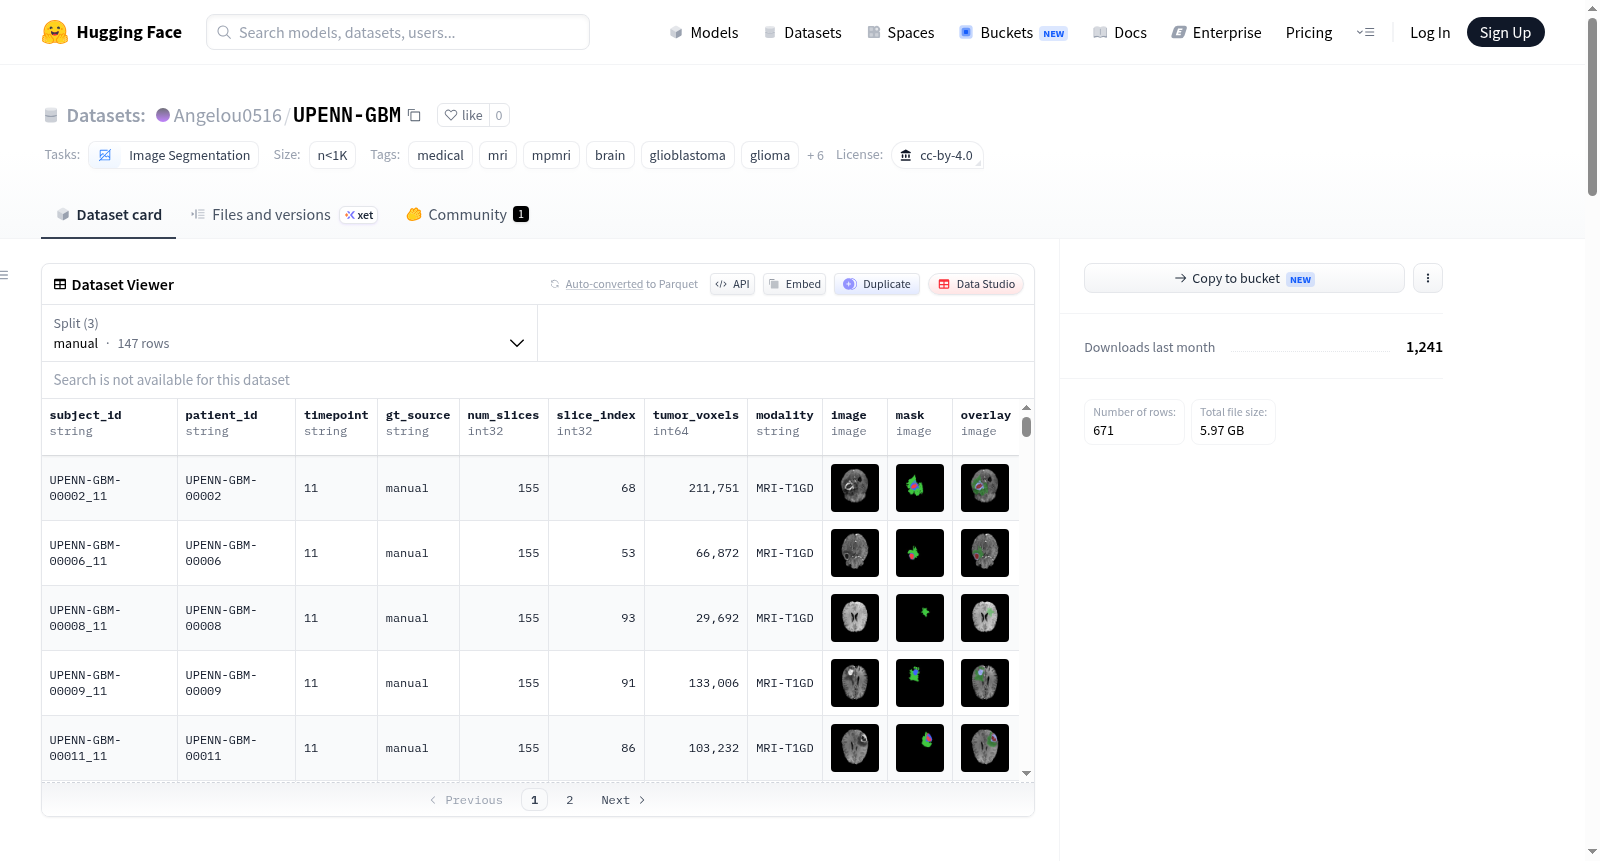This screenshot has height=861, width=1600.
Task: Click the mri tag
Action: (x=498, y=155)
